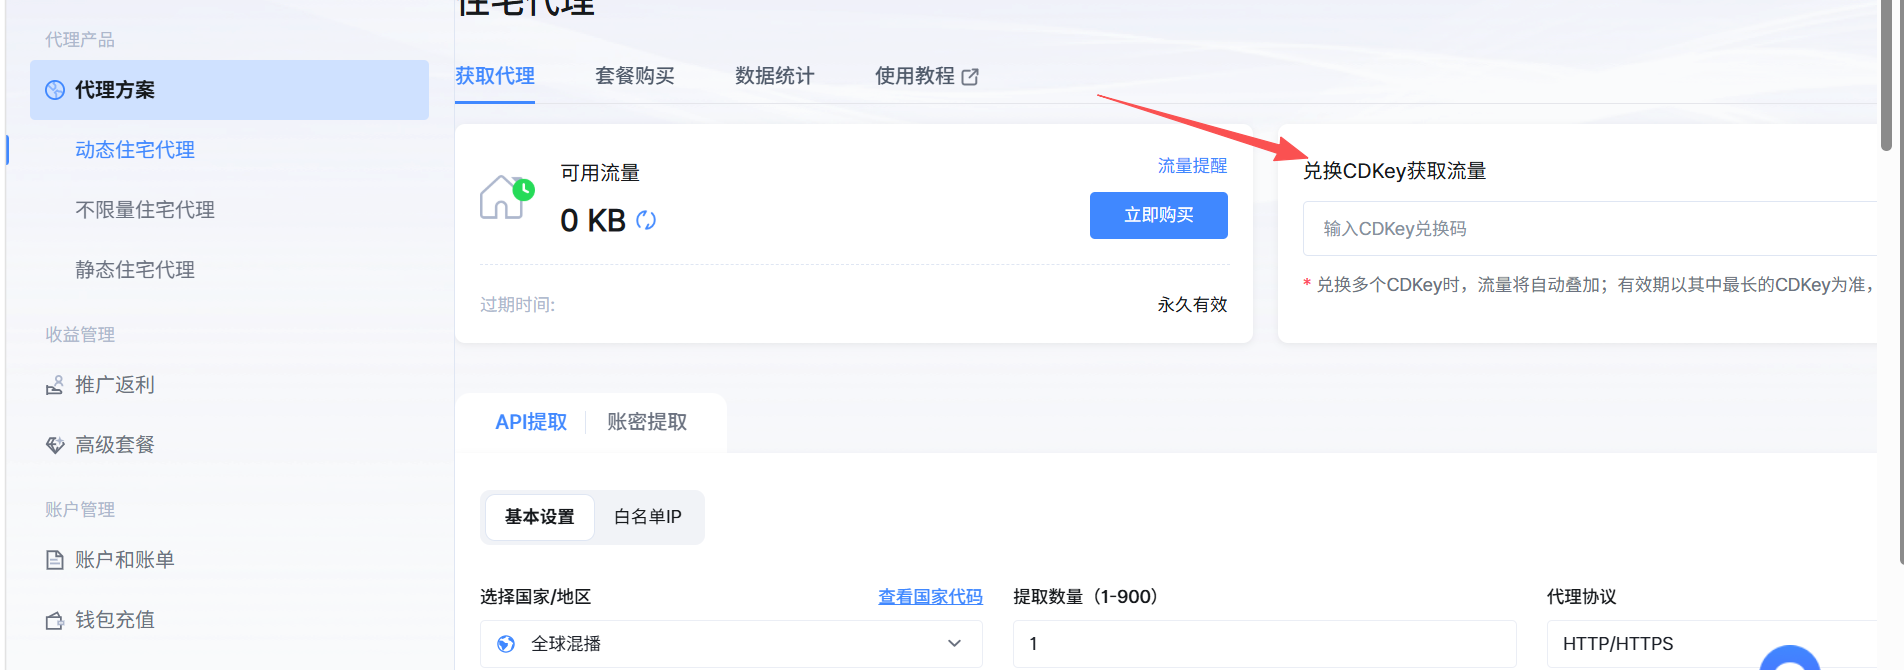The height and width of the screenshot is (670, 1904).
Task: Open the 查看国家代码 link
Action: [930, 597]
